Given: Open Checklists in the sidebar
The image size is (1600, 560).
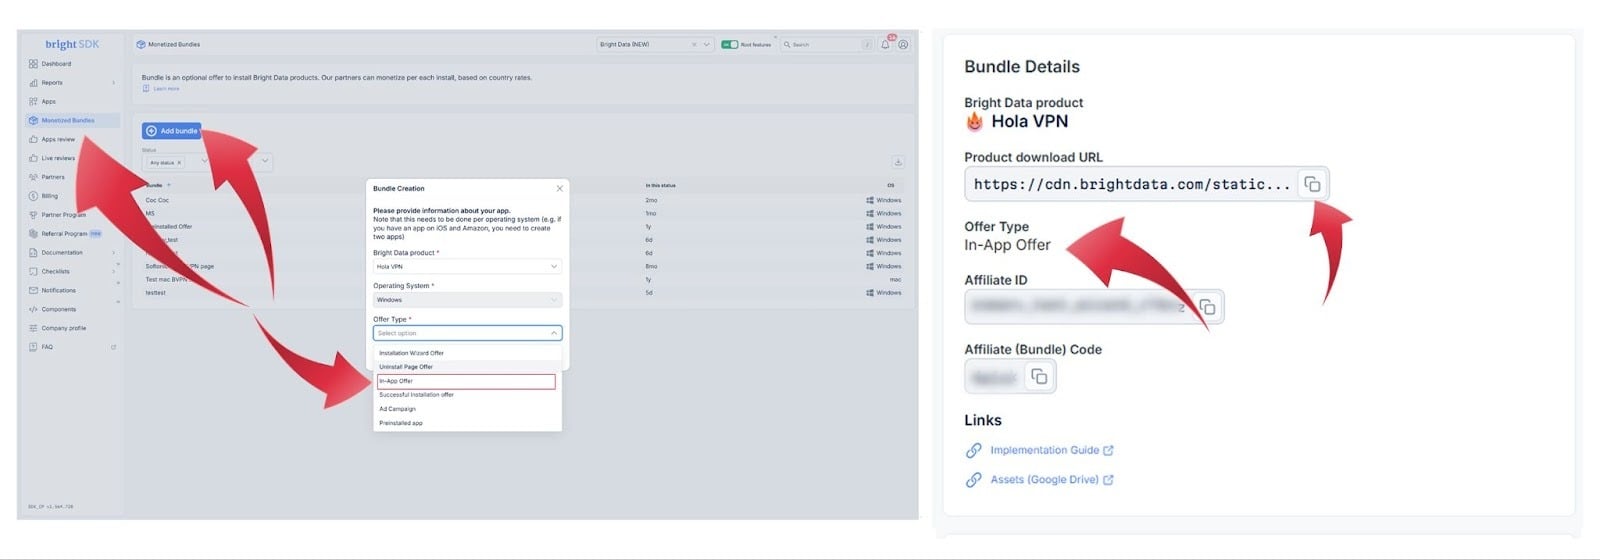Looking at the screenshot, I should 55,272.
